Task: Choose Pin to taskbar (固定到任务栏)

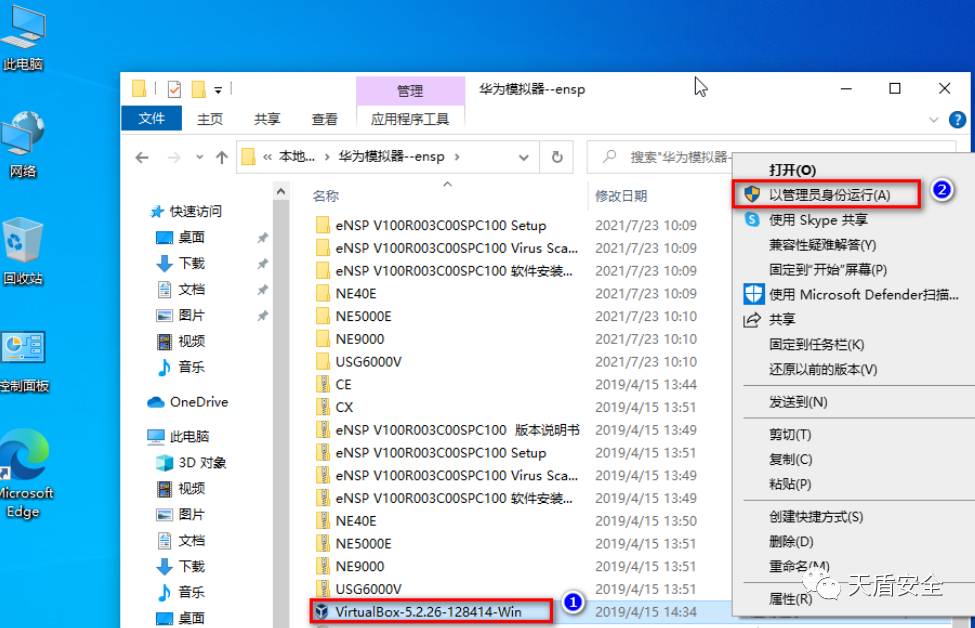Action: pos(816,344)
